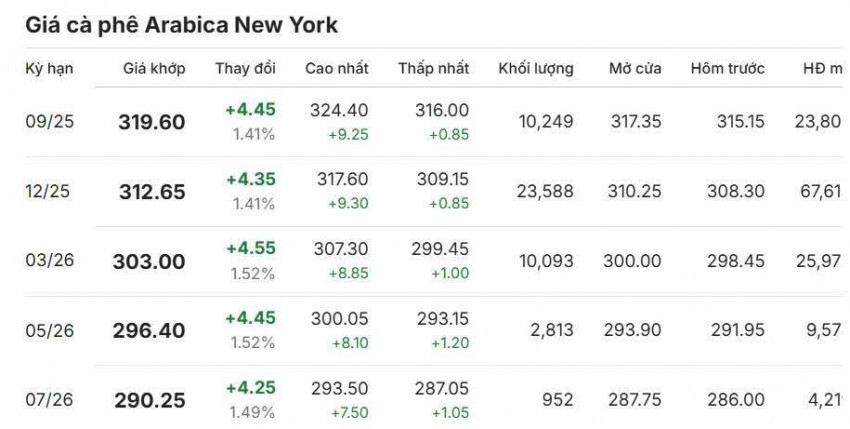Click the 07/26 contract term
The height and width of the screenshot is (429, 850).
pyautogui.click(x=50, y=400)
